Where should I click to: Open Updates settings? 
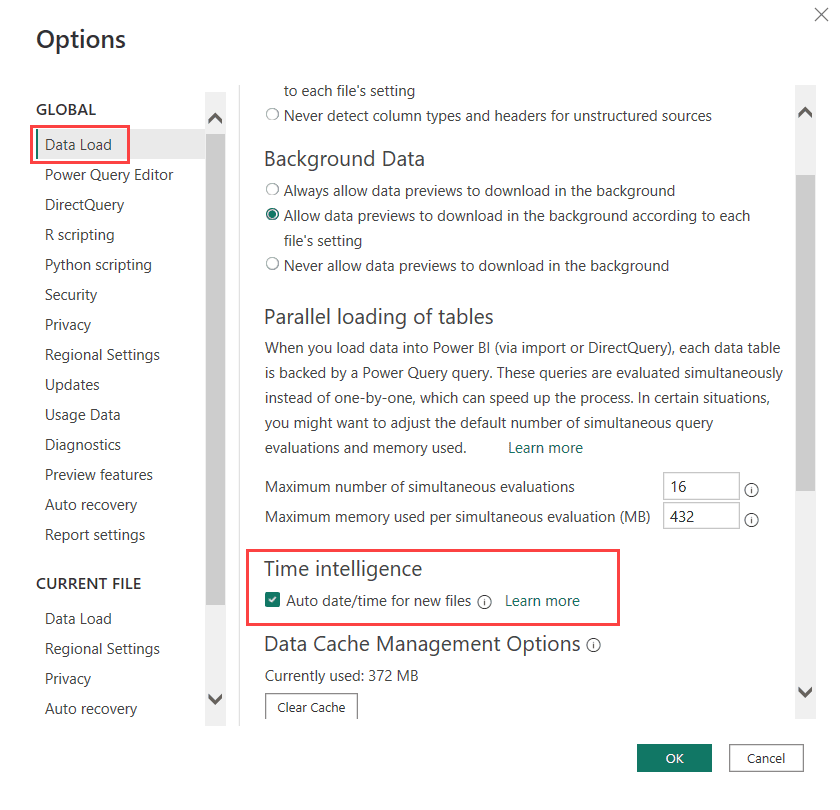point(72,385)
